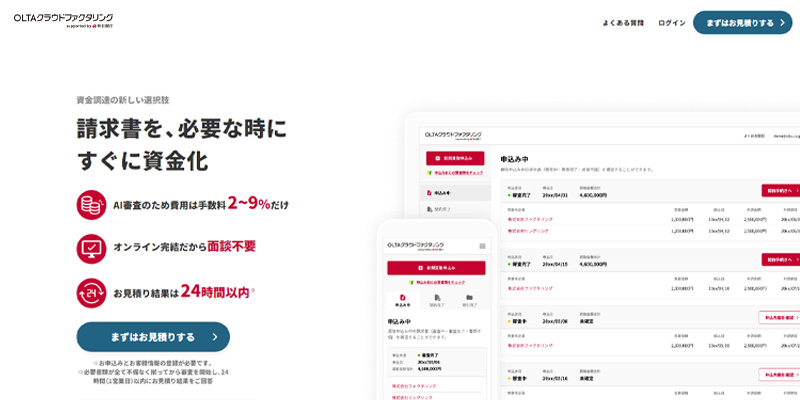This screenshot has width=800, height=400.
Task: Click 契約手続きへ button for 20xx/04/15 application
Action: [781, 259]
